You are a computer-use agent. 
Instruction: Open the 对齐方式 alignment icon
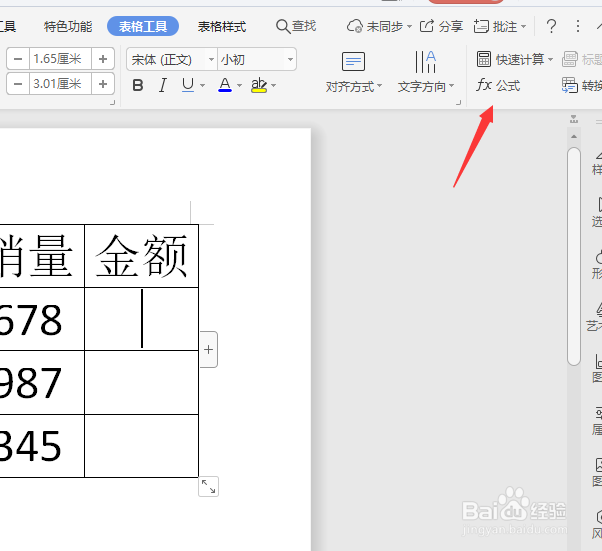click(353, 61)
